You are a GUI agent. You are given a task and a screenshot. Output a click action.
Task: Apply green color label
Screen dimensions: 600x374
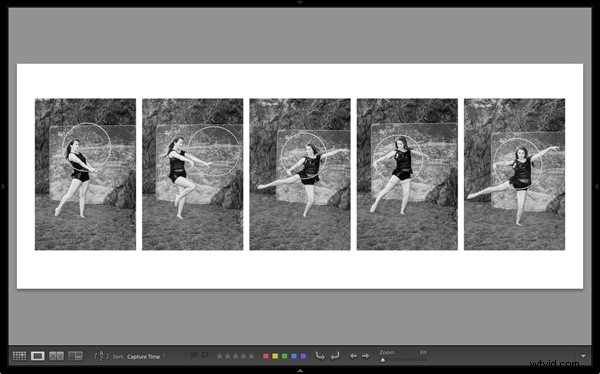coord(284,356)
